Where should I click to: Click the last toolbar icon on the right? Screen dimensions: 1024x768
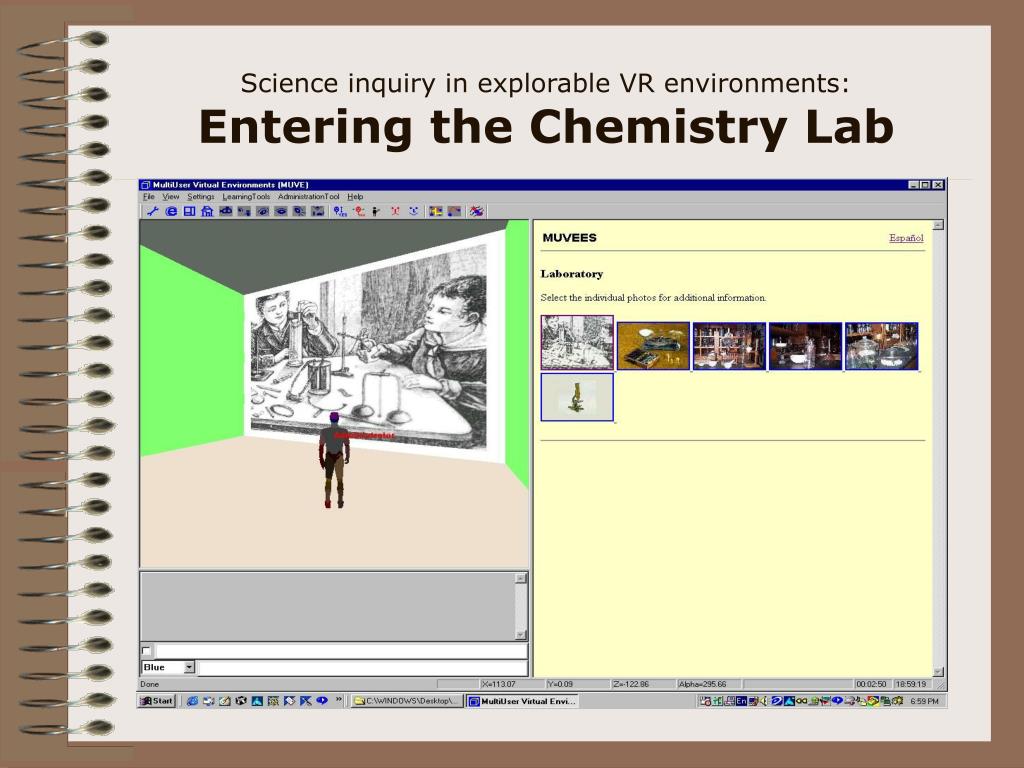[477, 211]
